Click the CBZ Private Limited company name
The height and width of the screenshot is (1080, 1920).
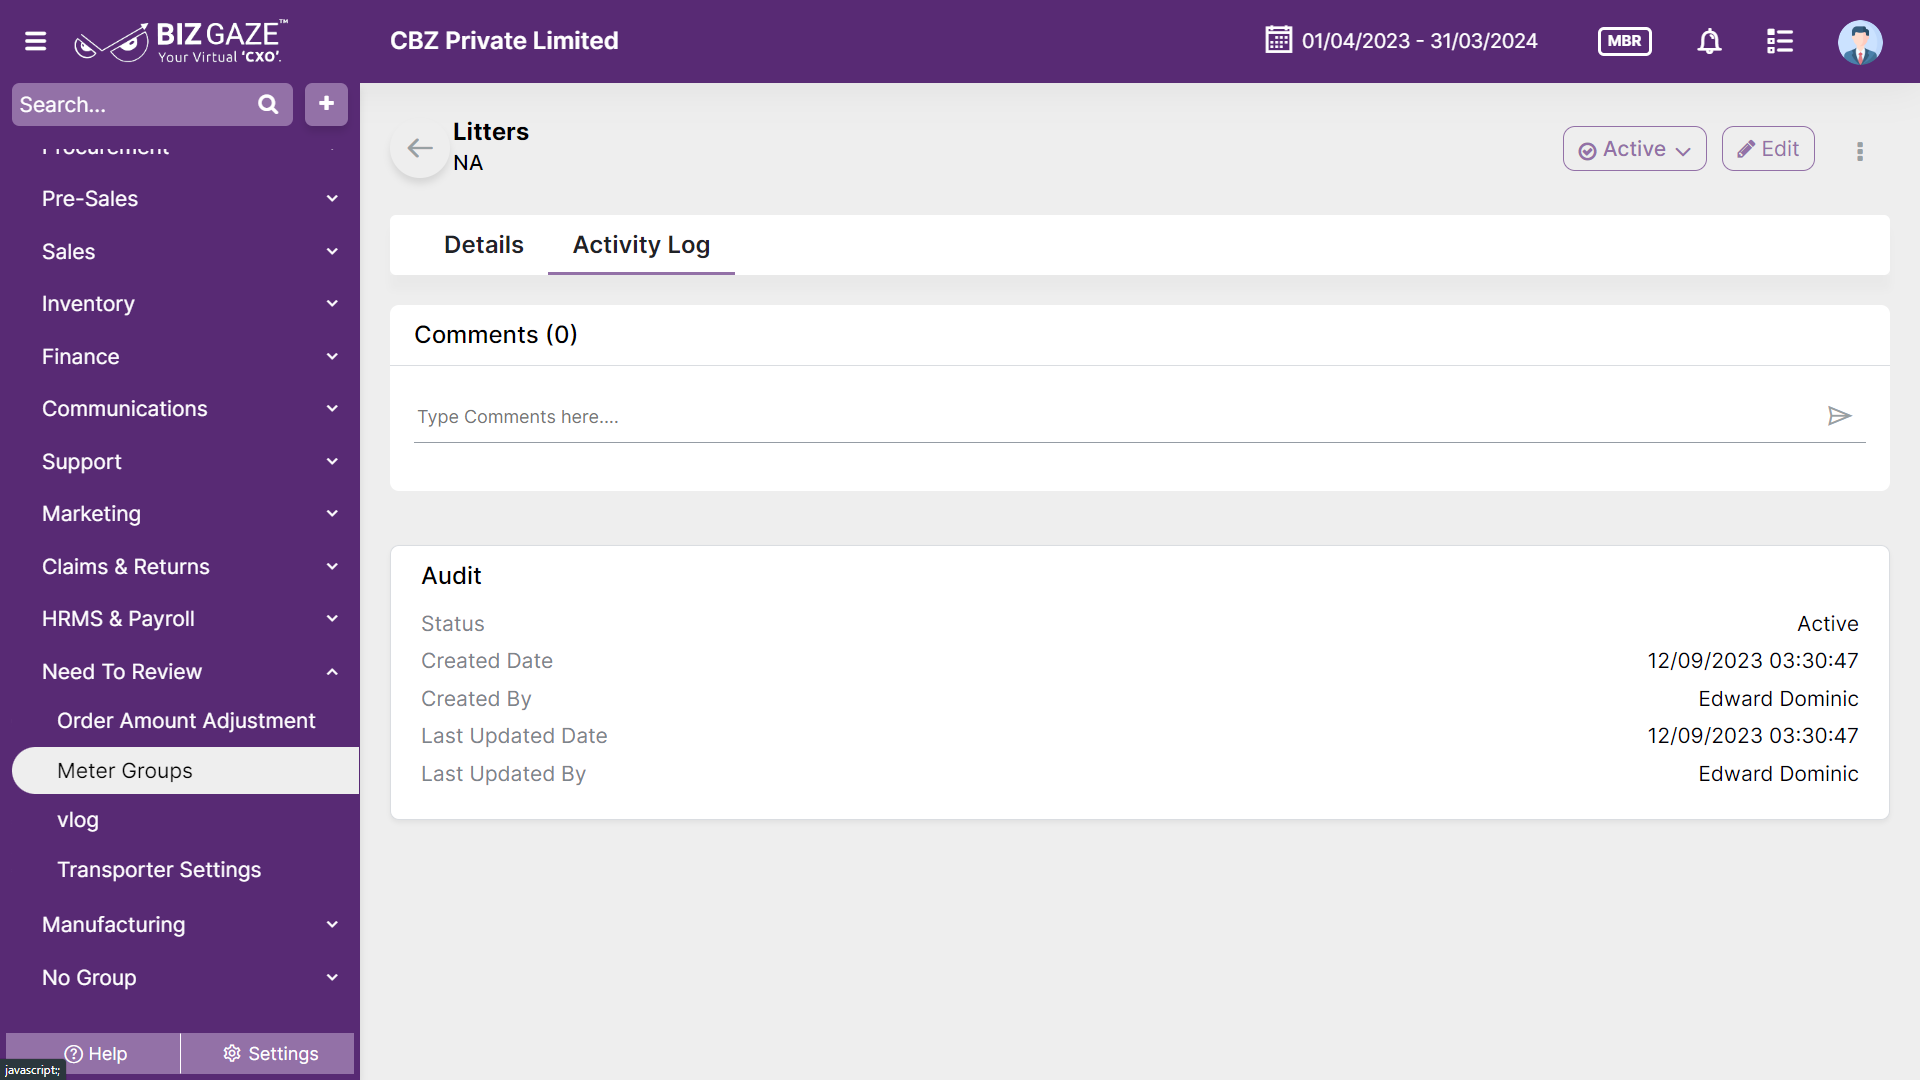504,41
